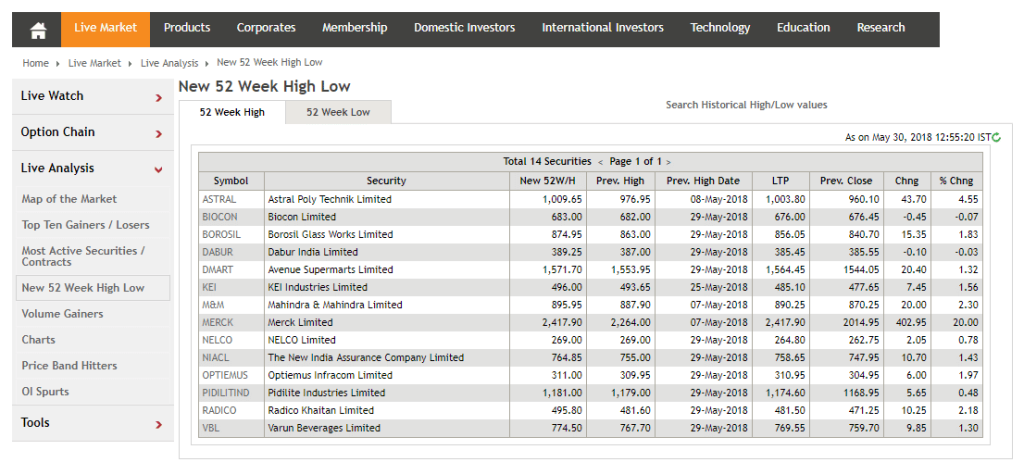Click Home in the breadcrumb
This screenshot has height=462, width=1024.
[x=35, y=63]
